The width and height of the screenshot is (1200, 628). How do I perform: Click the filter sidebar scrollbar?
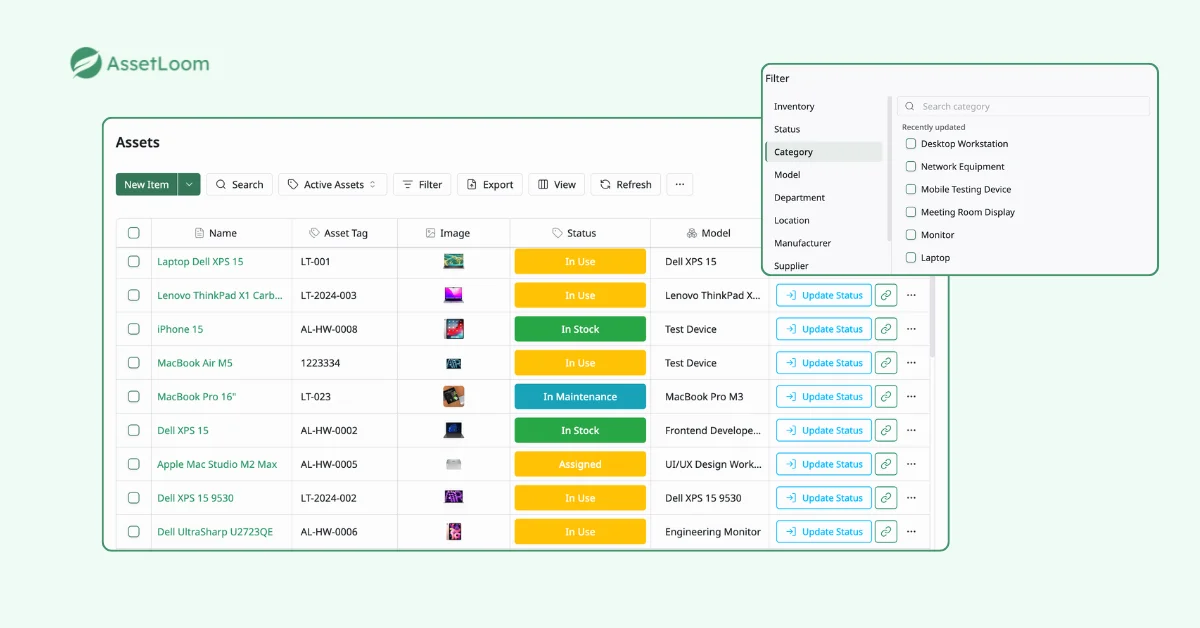click(889, 168)
